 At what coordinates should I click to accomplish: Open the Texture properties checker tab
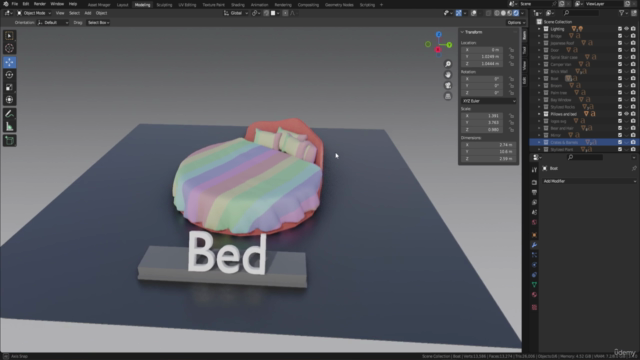coord(534,307)
